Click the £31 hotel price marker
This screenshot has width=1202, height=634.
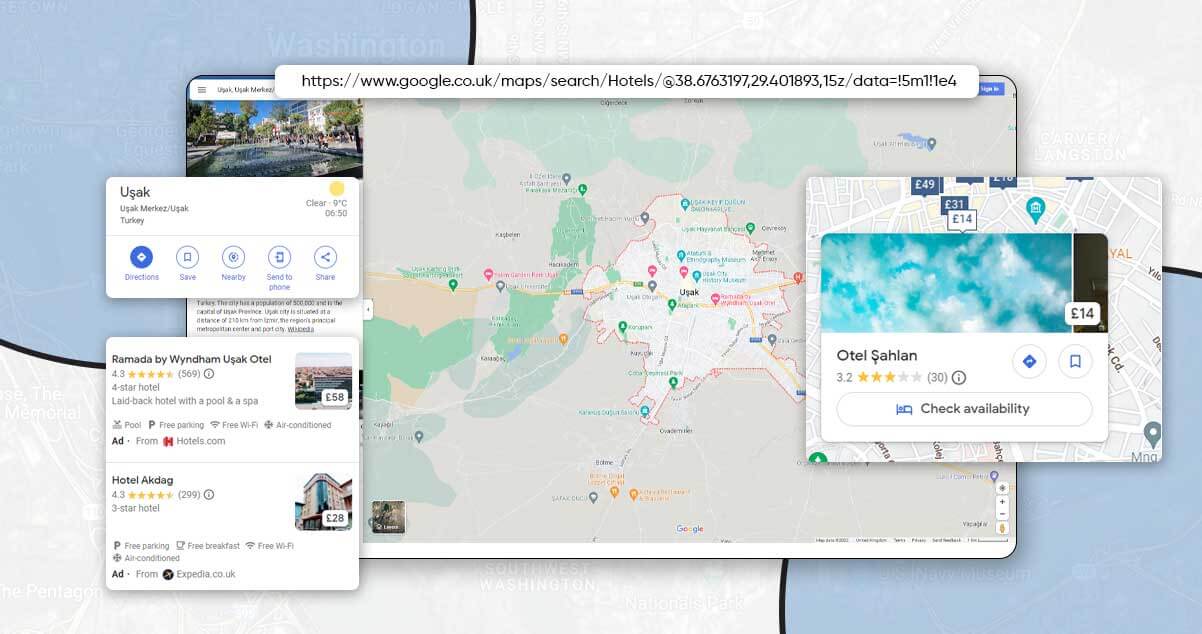pos(954,205)
